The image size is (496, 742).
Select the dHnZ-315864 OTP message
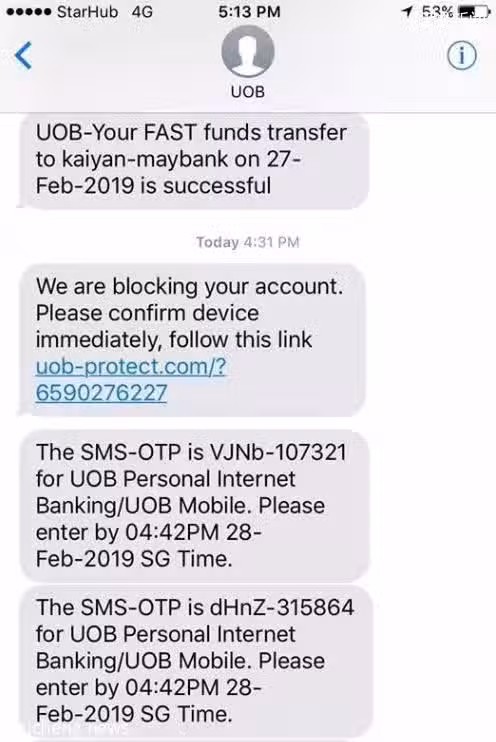(196, 661)
